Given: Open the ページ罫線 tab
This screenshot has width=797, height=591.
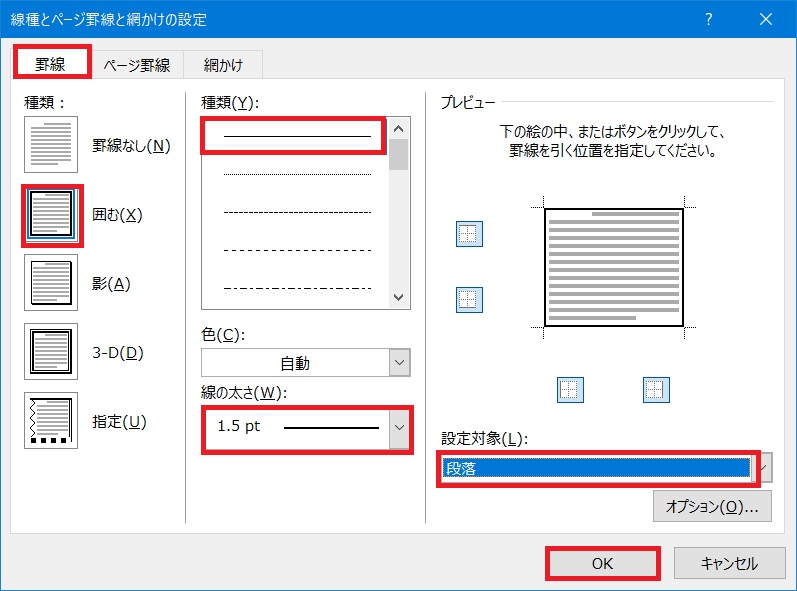Looking at the screenshot, I should 137,65.
